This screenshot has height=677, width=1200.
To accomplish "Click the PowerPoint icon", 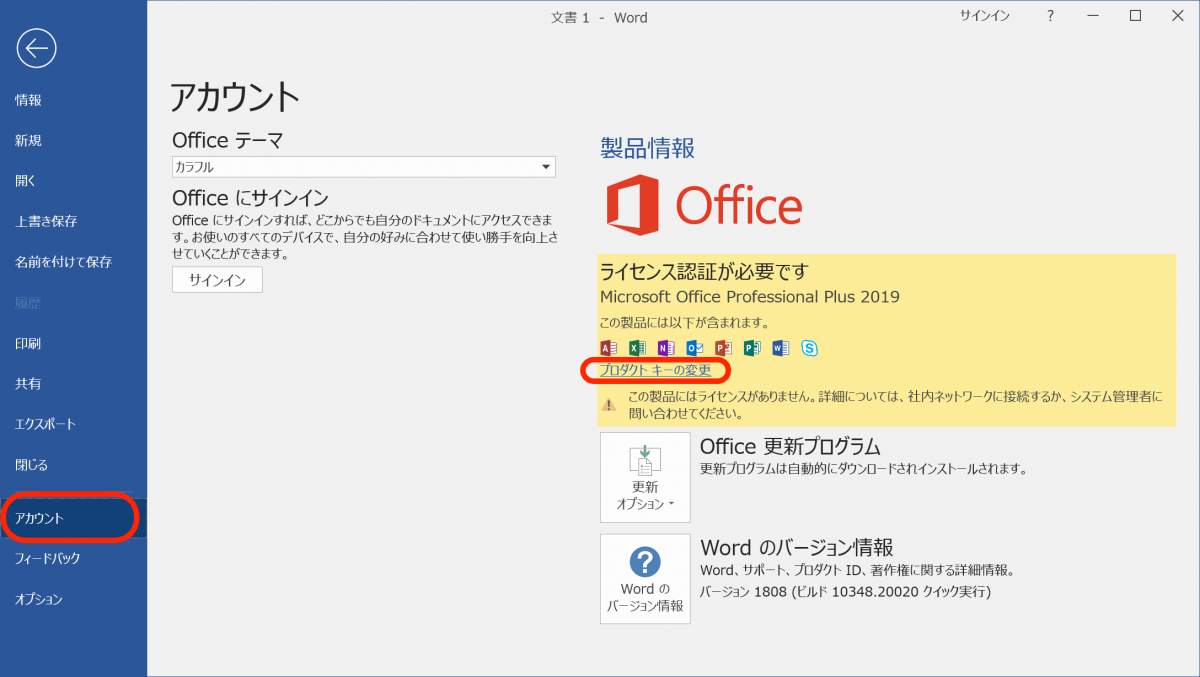I will click(723, 348).
